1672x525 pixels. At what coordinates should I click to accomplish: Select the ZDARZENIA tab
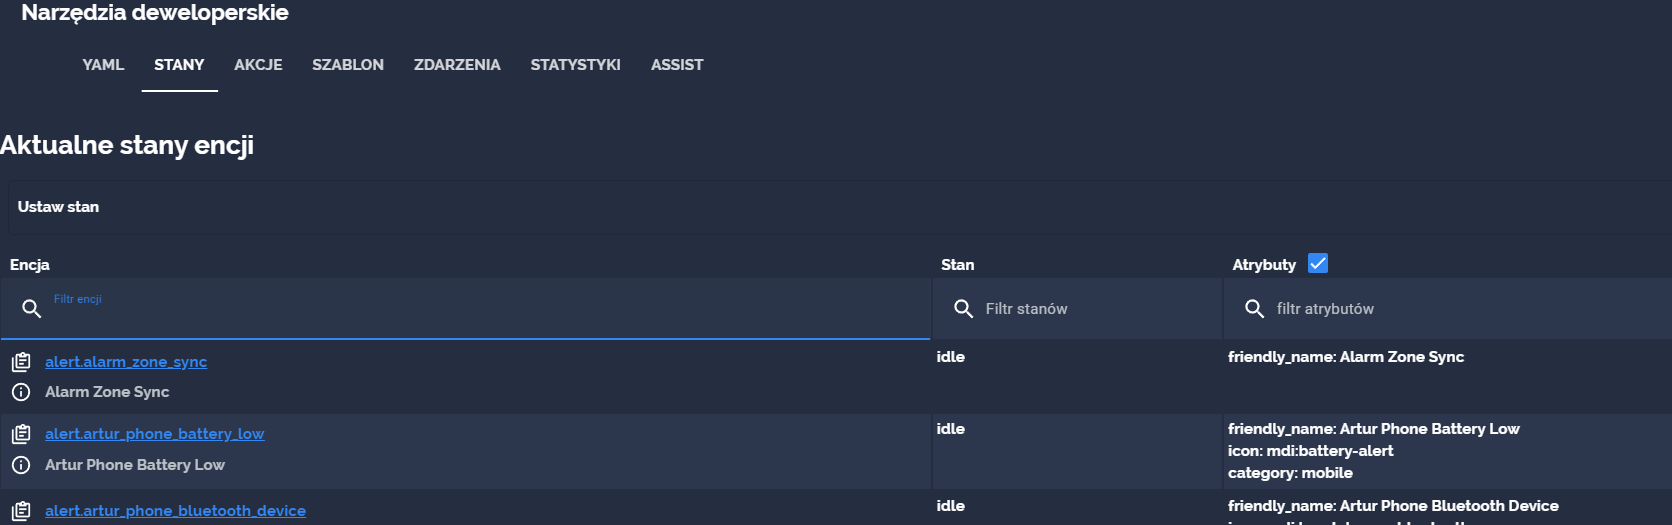click(x=457, y=65)
